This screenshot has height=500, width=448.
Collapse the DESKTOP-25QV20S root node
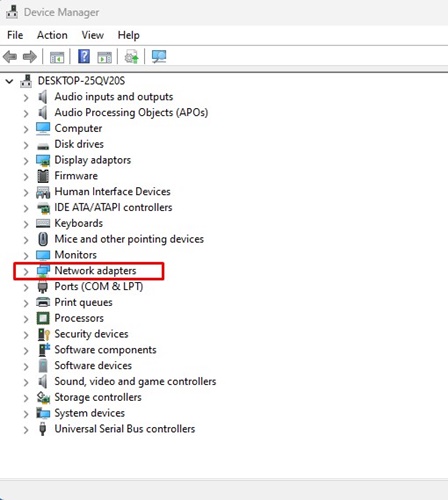point(9,81)
